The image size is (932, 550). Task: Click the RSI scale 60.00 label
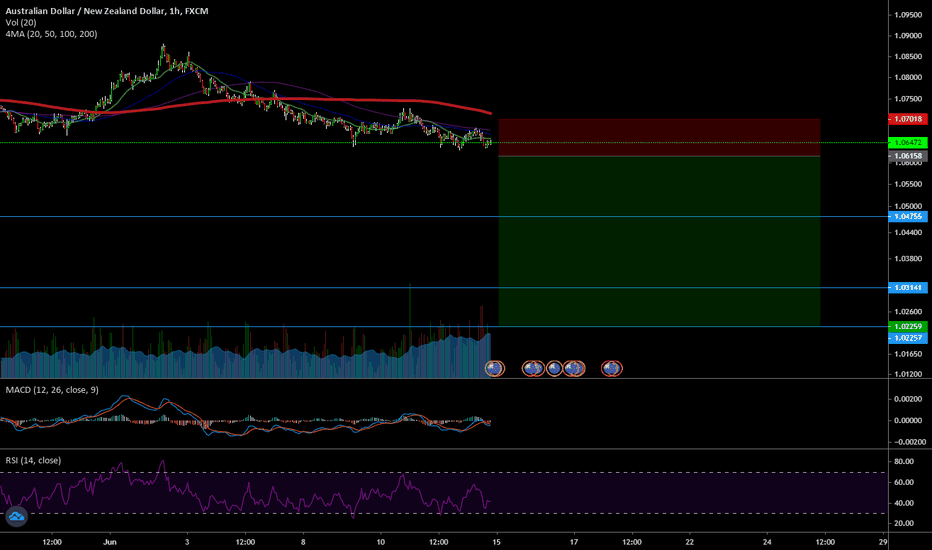coord(903,482)
